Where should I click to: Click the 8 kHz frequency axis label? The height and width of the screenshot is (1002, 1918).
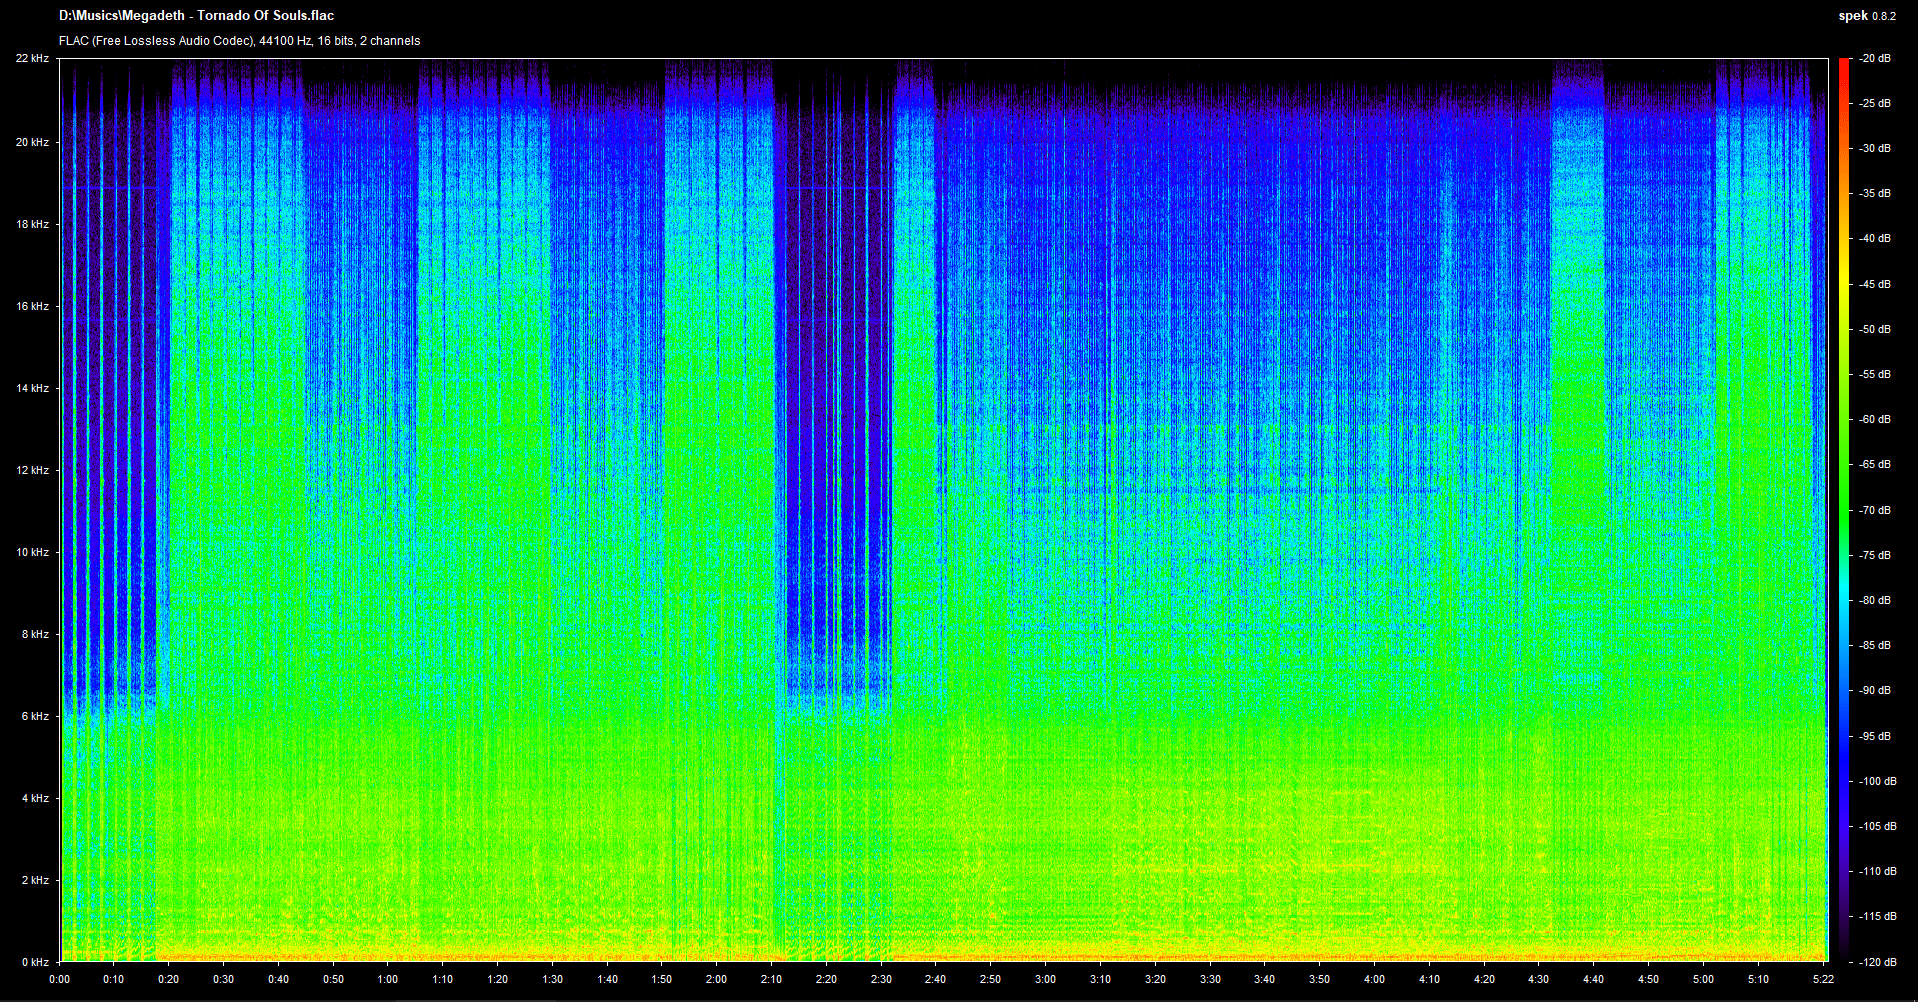point(35,635)
